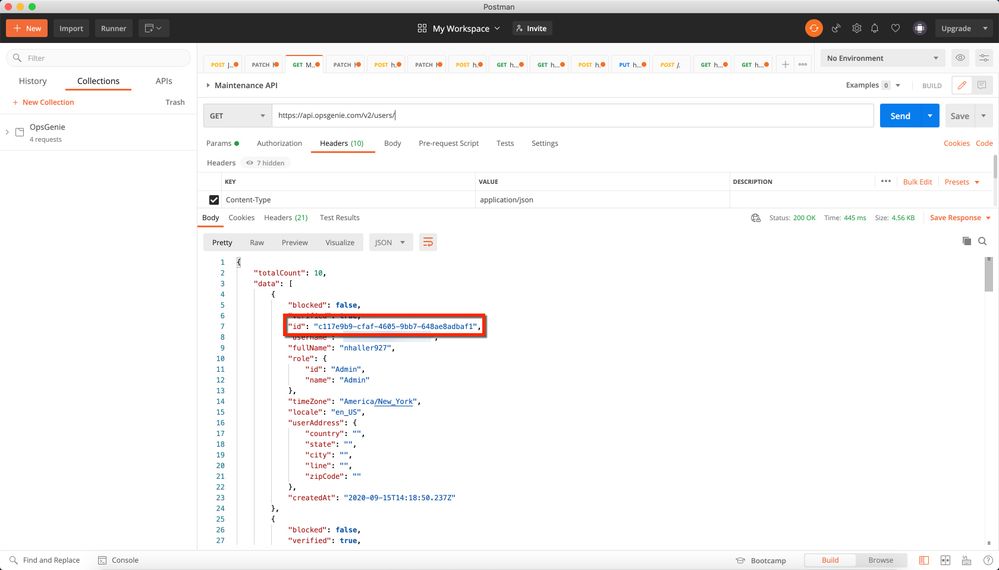Viewport: 999px width, 570px height.
Task: Open the tab options three-dot menu
Action: click(x=803, y=64)
